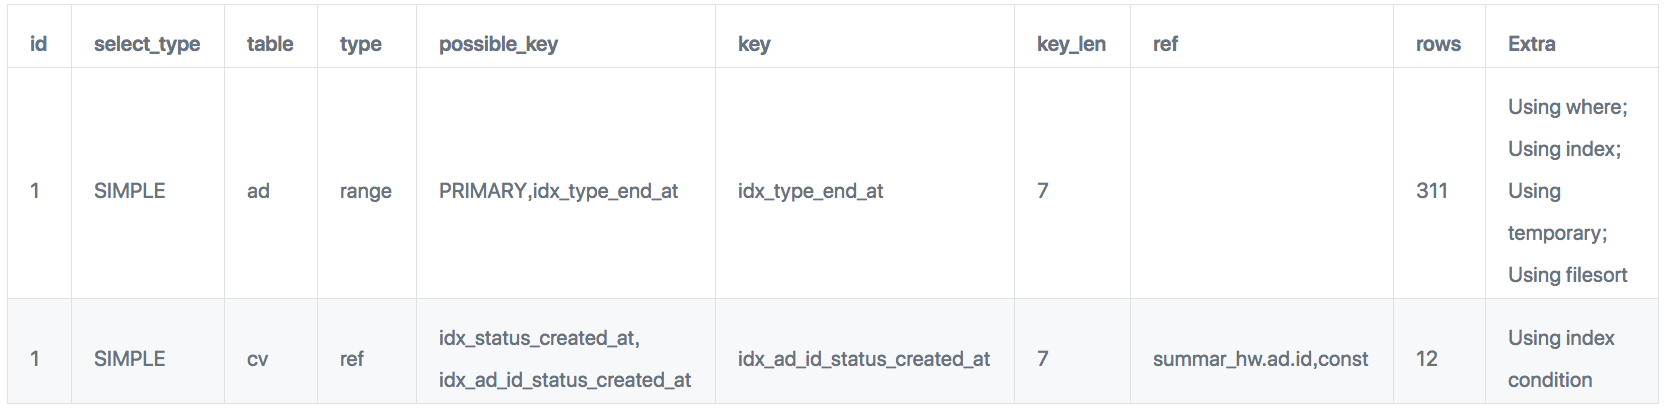The height and width of the screenshot is (409, 1664).
Task: Click the "id" column header
Action: coord(39,44)
